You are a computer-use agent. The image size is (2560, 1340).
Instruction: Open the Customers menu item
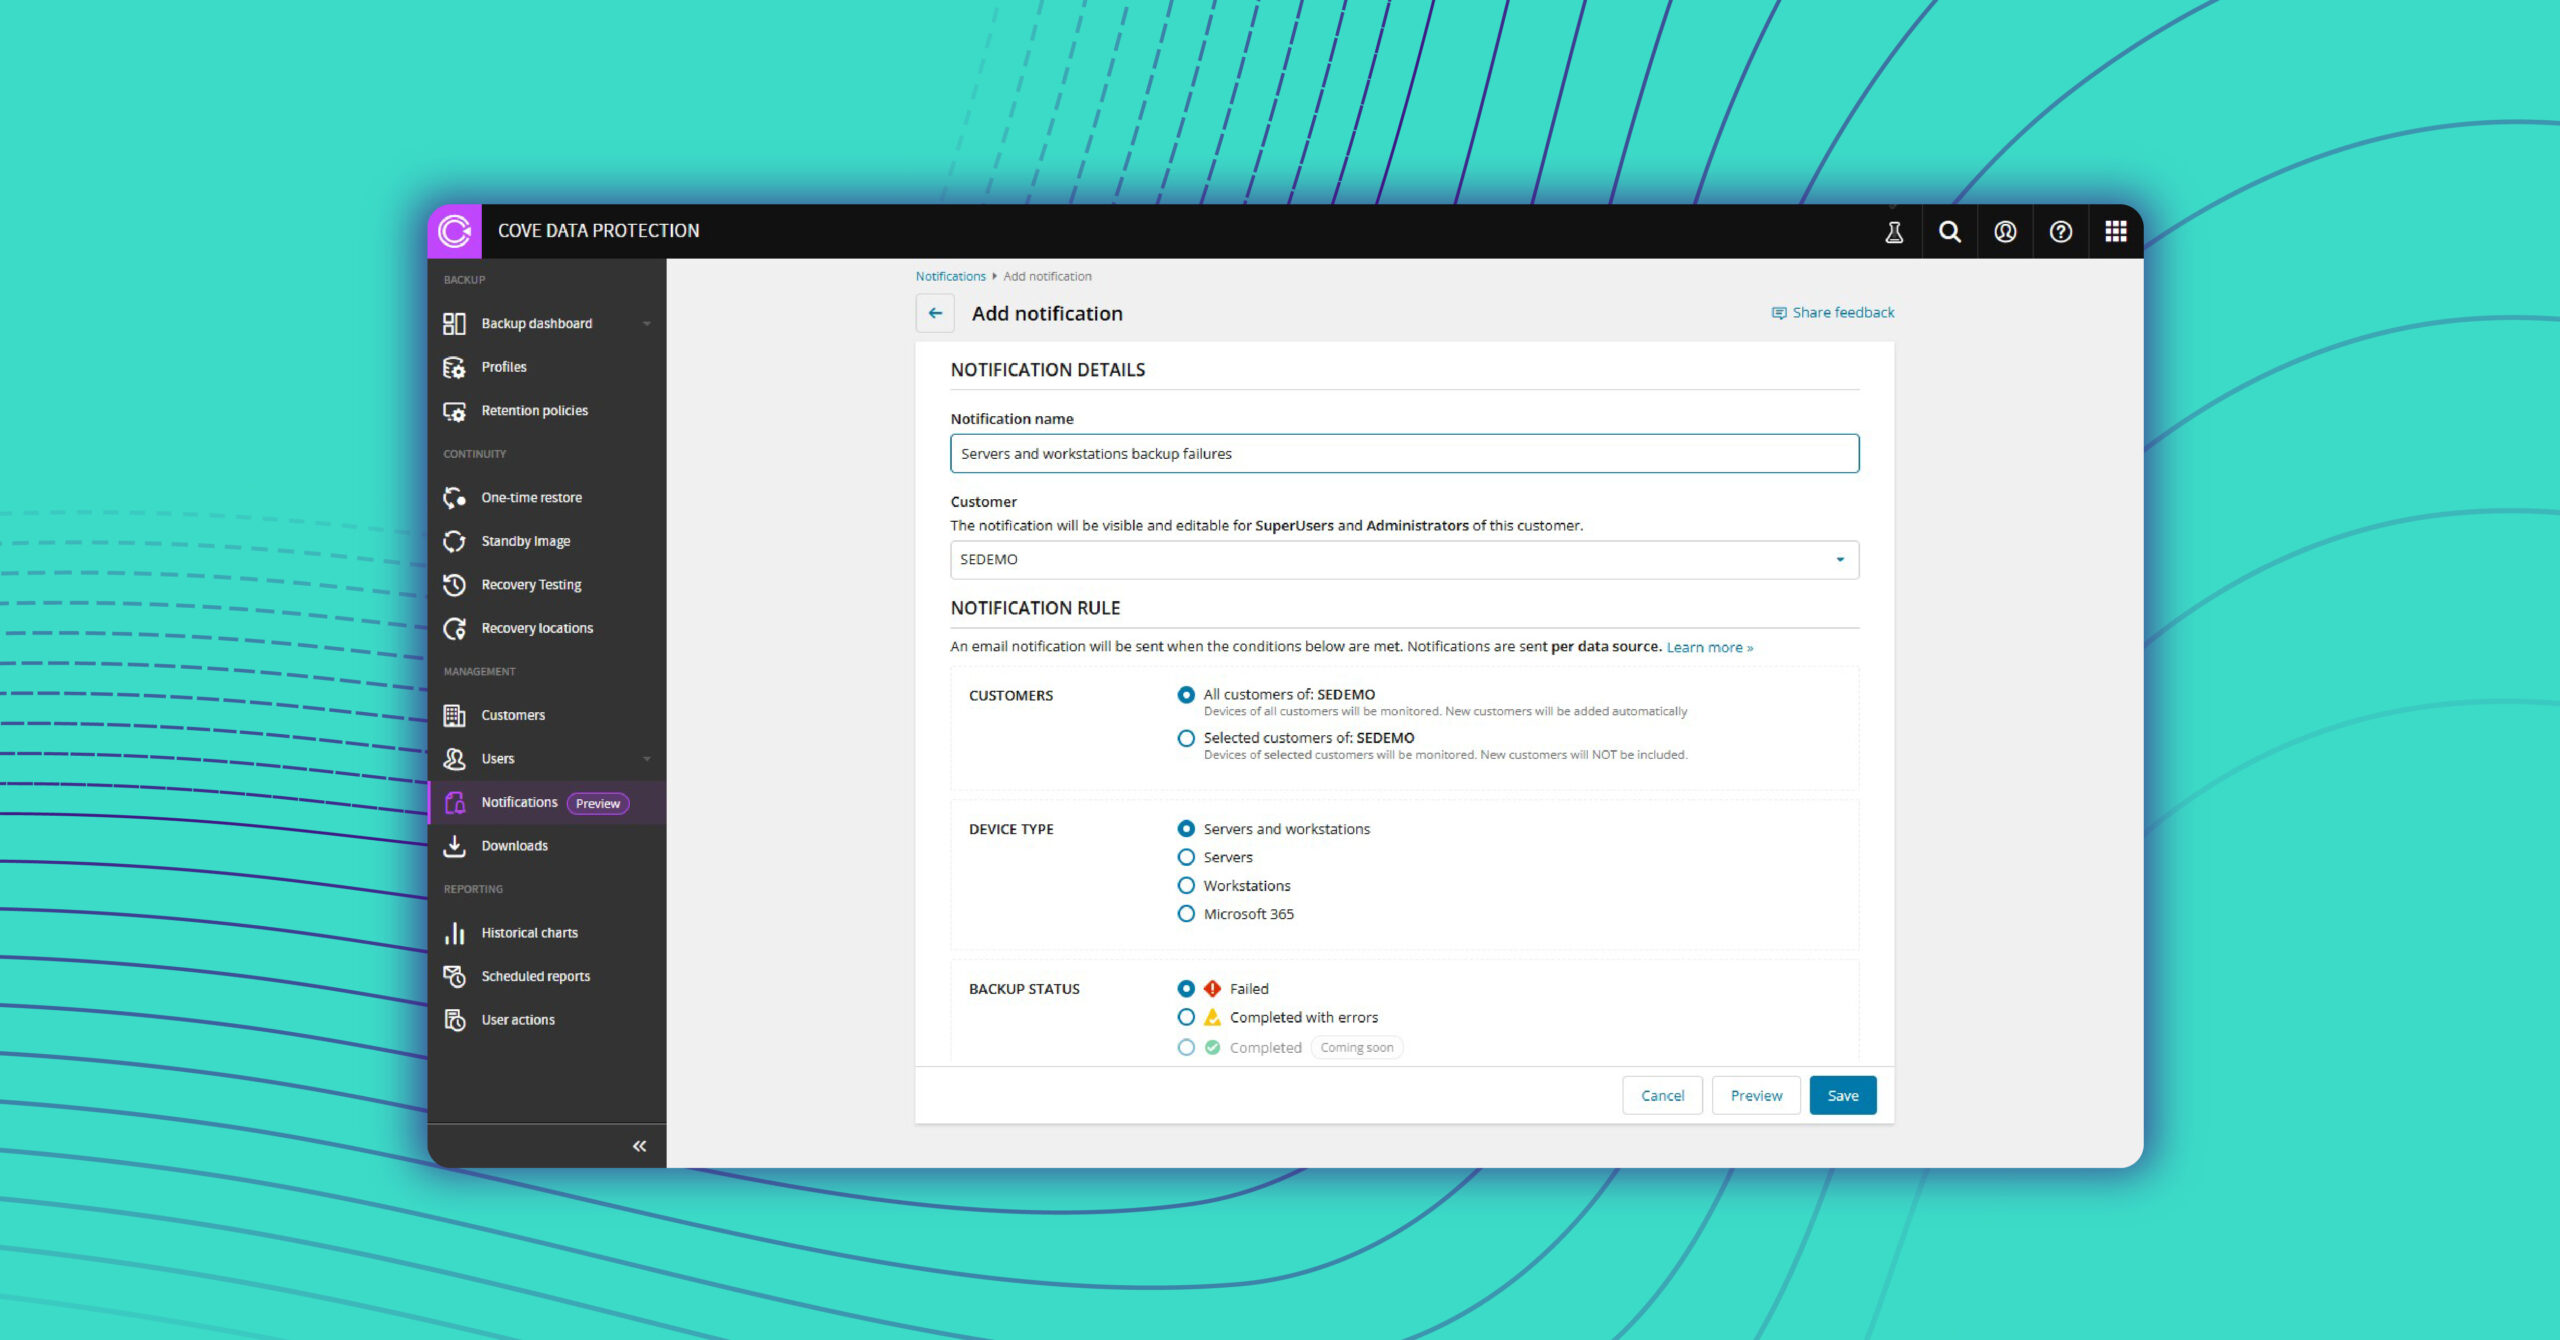click(513, 715)
